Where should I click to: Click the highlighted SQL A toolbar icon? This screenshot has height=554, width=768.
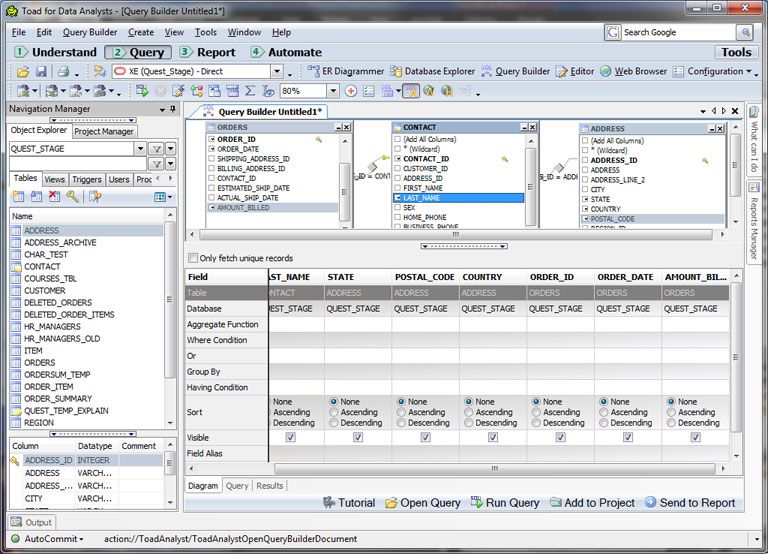point(411,91)
